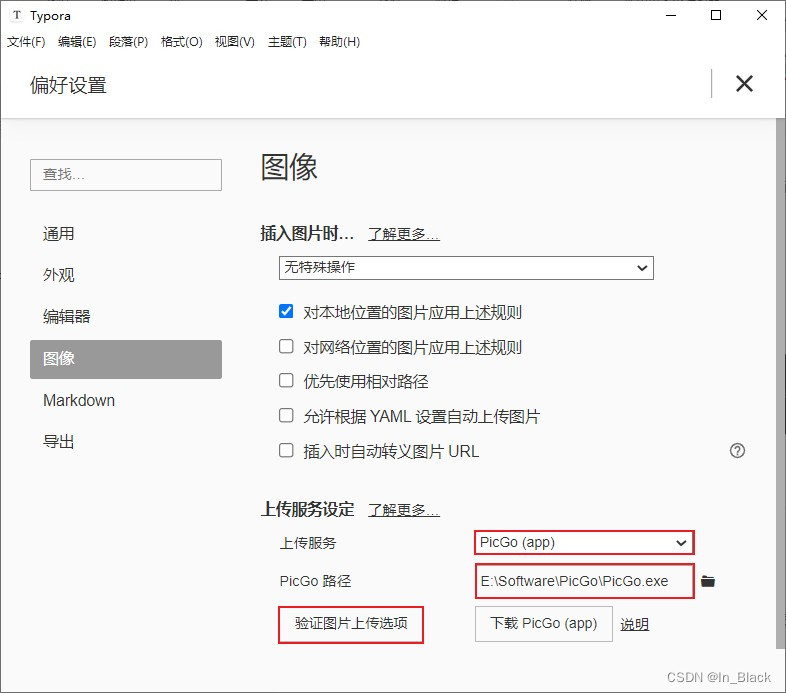Screen dimensions: 786x693
Task: Close the preferences panel with the X icon
Action: pyautogui.click(x=744, y=84)
